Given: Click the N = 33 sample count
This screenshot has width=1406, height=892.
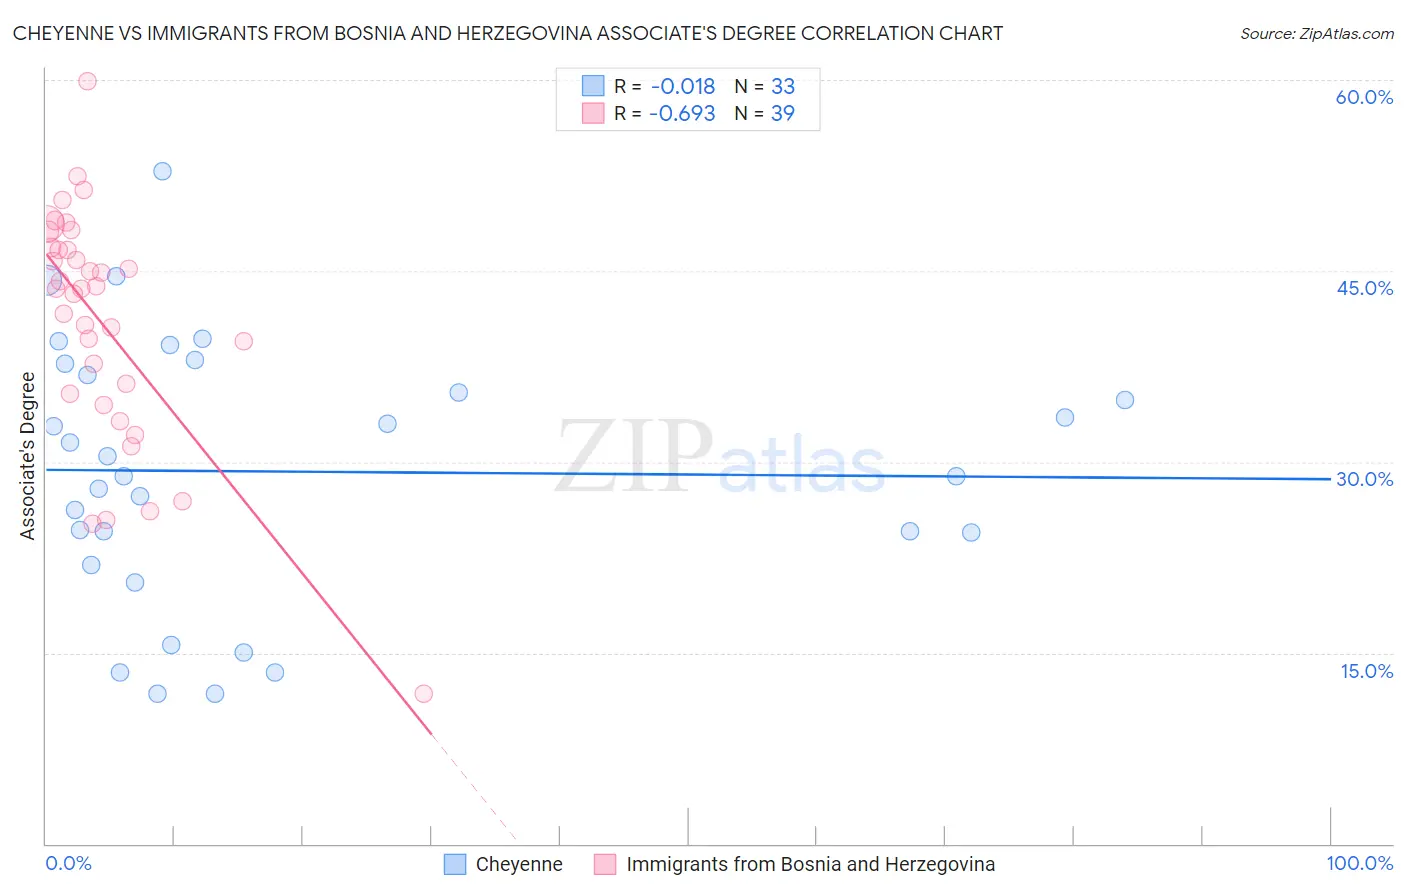Looking at the screenshot, I should pyautogui.click(x=765, y=86).
